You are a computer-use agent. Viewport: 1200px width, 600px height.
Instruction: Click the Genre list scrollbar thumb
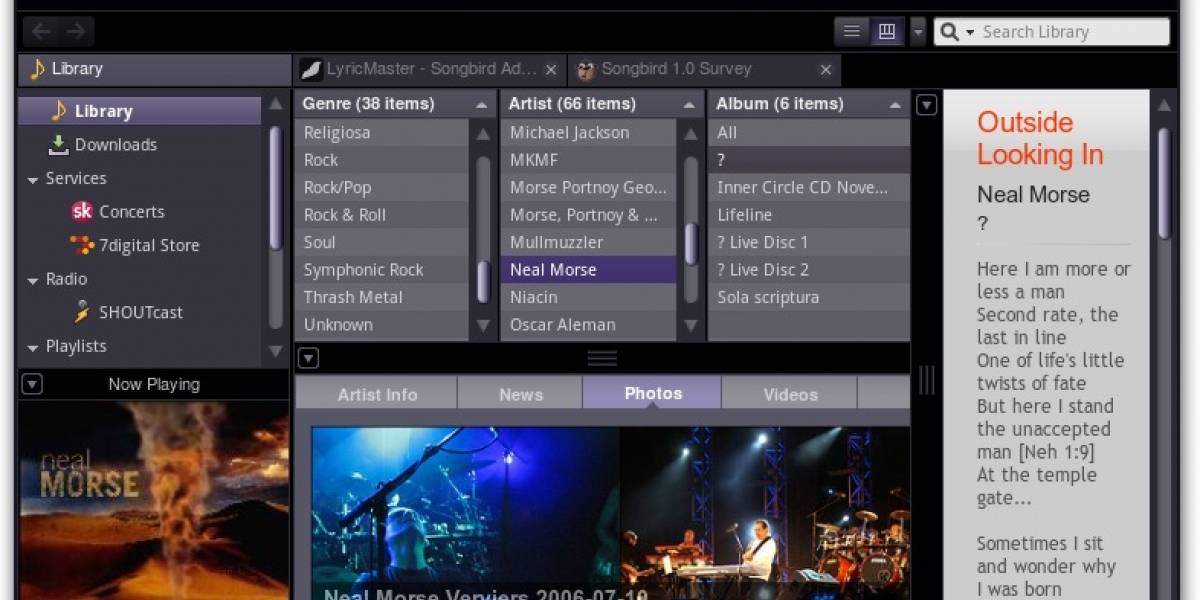tap(483, 282)
